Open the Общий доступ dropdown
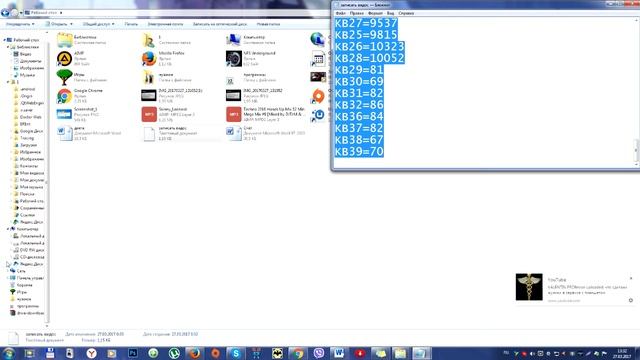This screenshot has height=360, width=640. click(98, 24)
